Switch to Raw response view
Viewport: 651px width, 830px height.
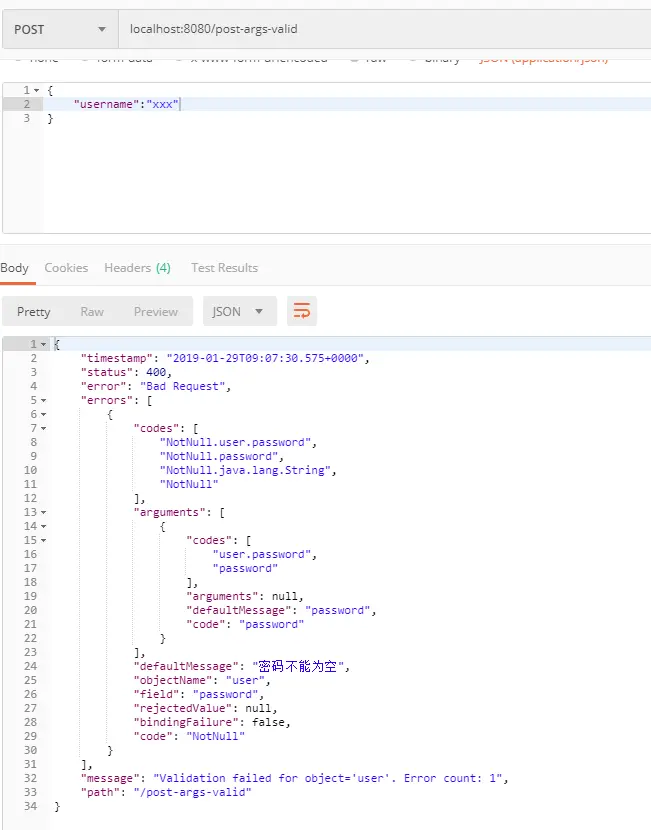point(92,311)
